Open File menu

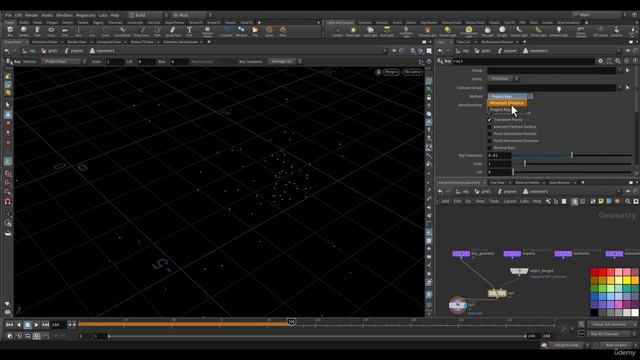point(8,15)
